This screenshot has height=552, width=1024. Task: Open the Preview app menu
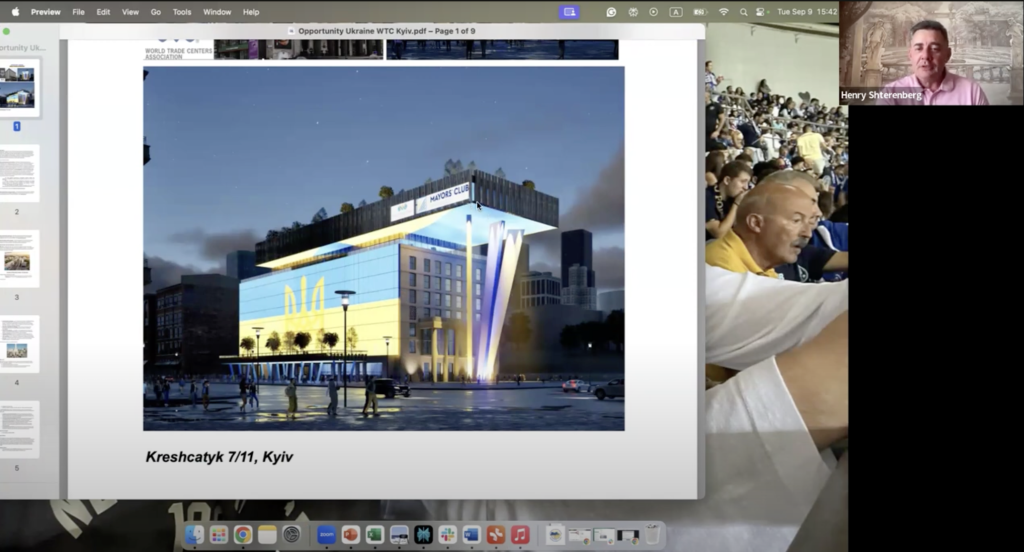[x=46, y=12]
